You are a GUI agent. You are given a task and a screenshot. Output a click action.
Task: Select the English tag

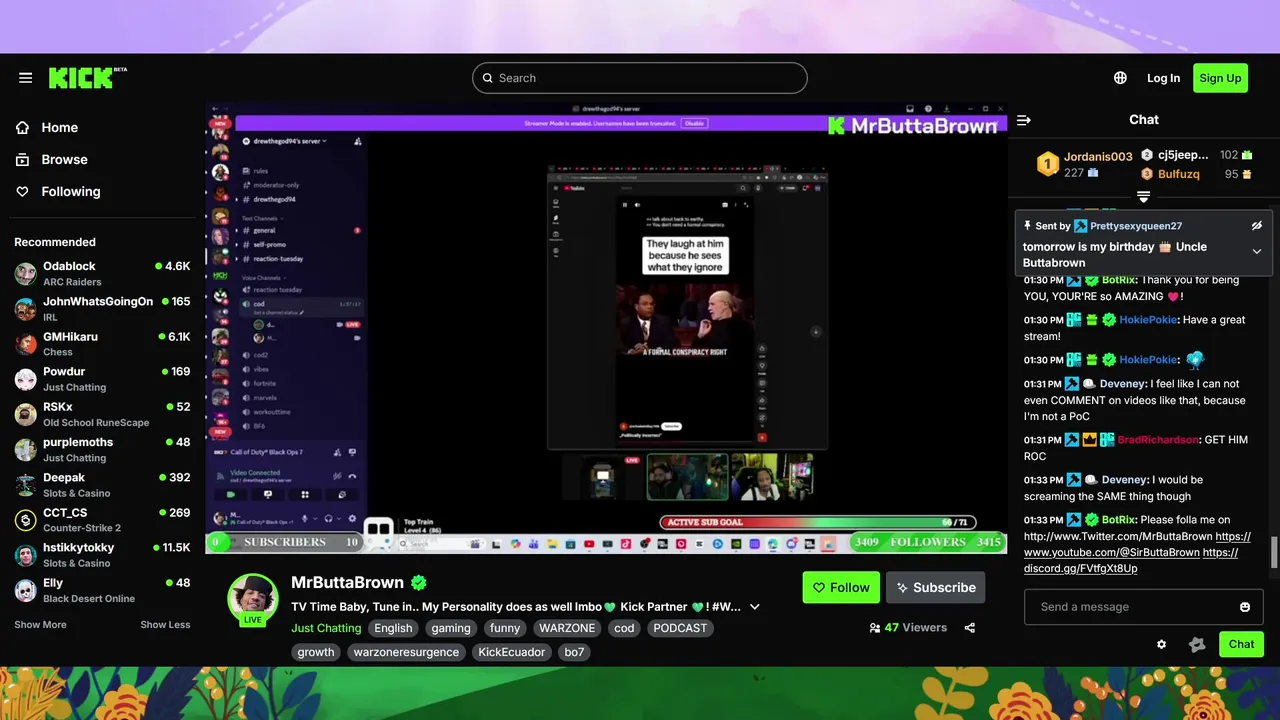tap(393, 628)
